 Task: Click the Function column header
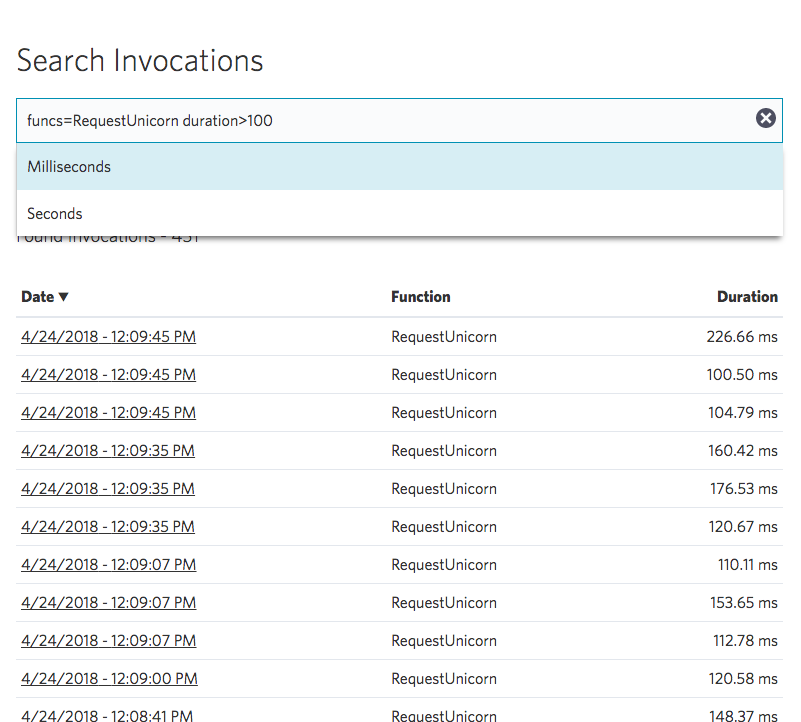[x=420, y=297]
